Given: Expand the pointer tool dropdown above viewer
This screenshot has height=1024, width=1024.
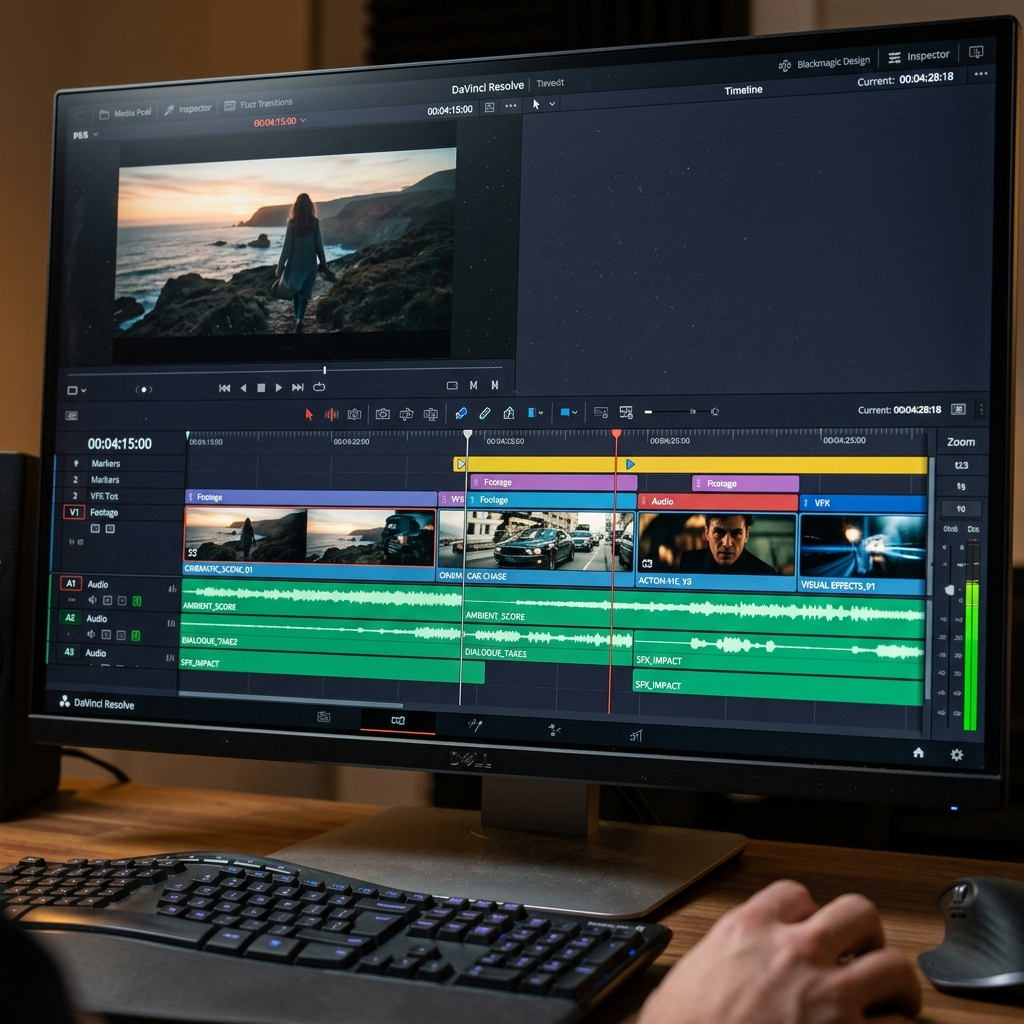Looking at the screenshot, I should pyautogui.click(x=552, y=104).
